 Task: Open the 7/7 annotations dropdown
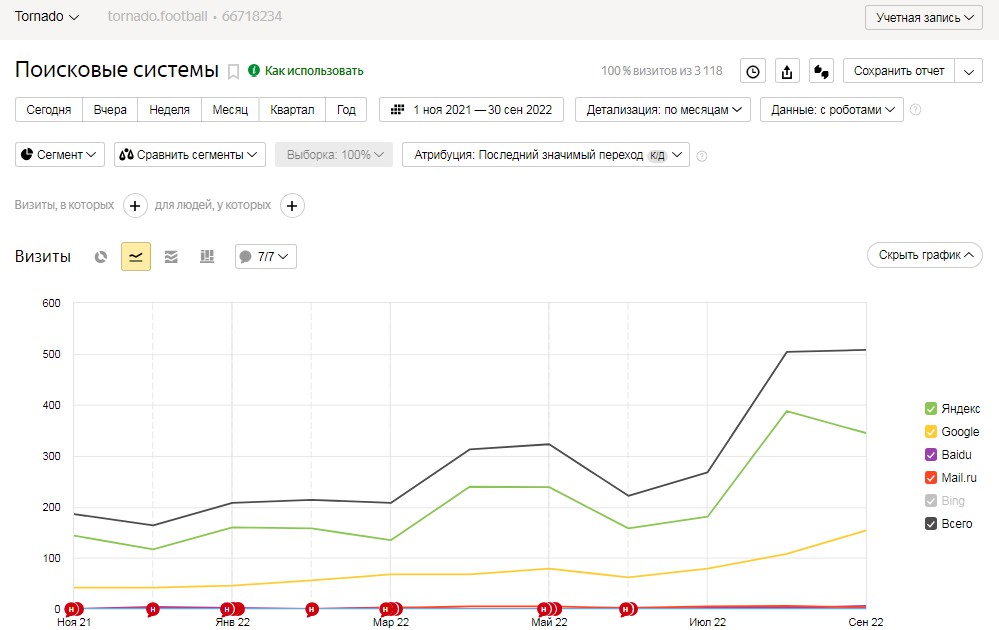click(x=266, y=257)
